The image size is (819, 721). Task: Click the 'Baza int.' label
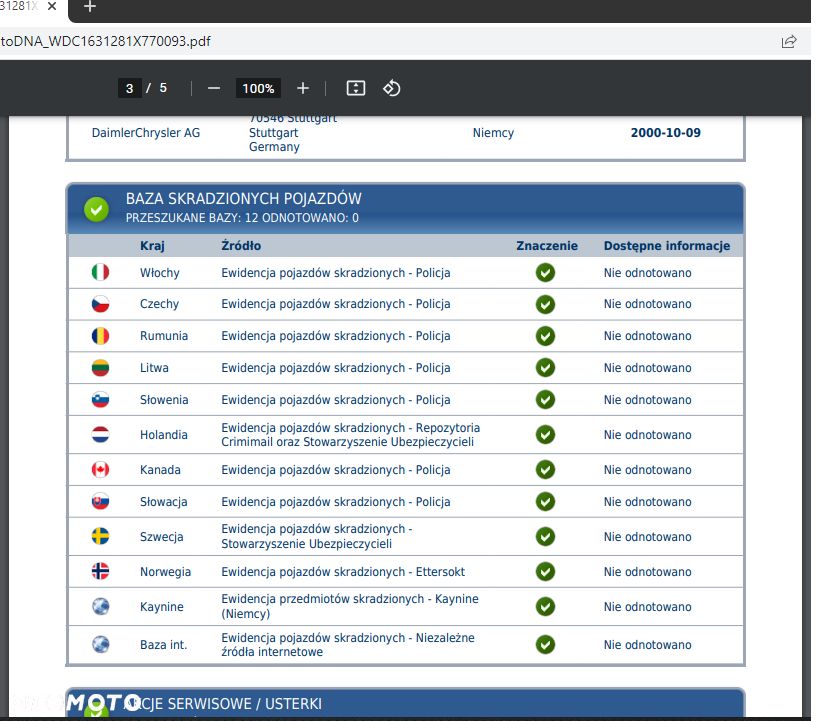163,645
